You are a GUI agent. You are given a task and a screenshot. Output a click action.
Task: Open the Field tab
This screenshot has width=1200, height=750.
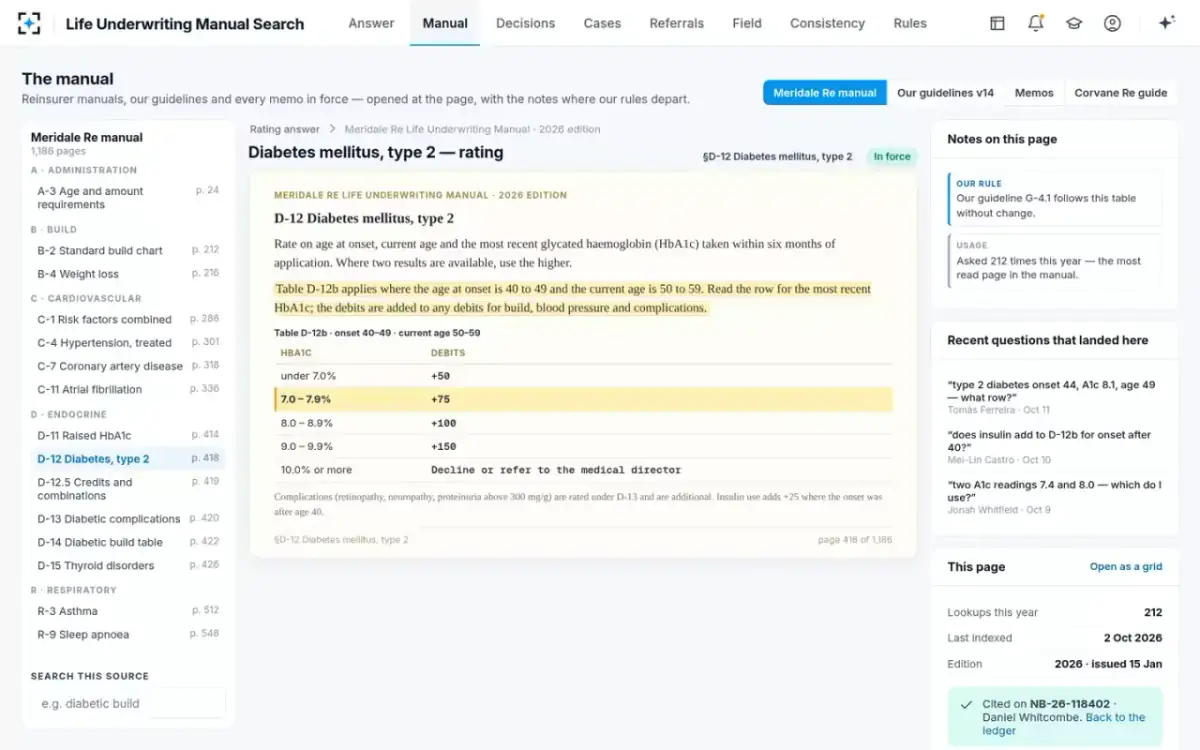[747, 23]
